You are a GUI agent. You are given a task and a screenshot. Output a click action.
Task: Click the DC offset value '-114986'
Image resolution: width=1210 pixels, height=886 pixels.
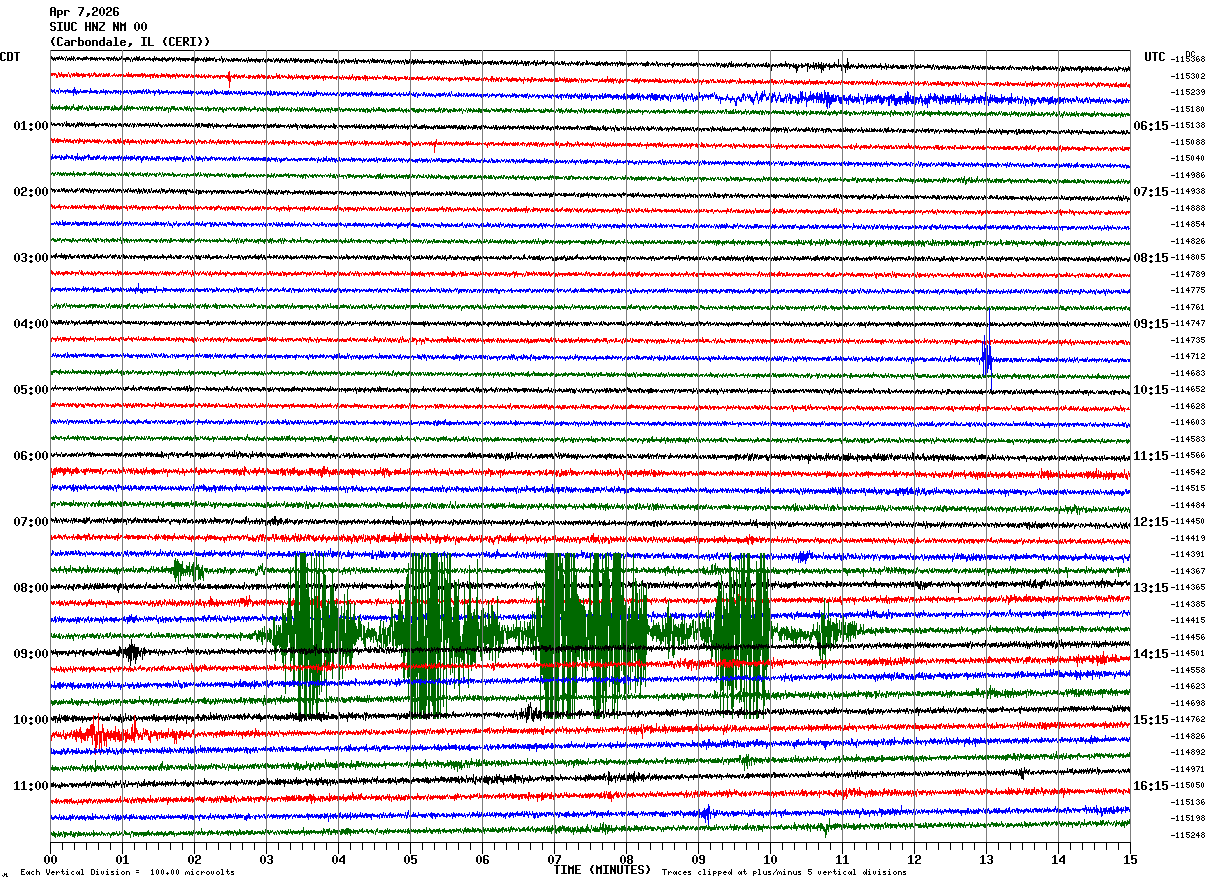(1188, 175)
